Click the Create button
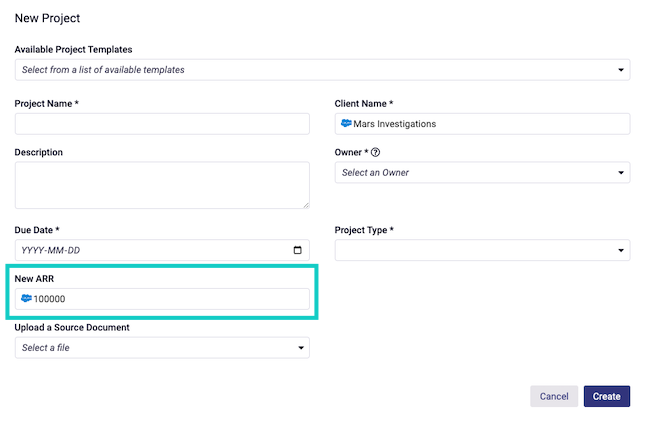Viewport: 650px width, 424px height. (x=606, y=396)
